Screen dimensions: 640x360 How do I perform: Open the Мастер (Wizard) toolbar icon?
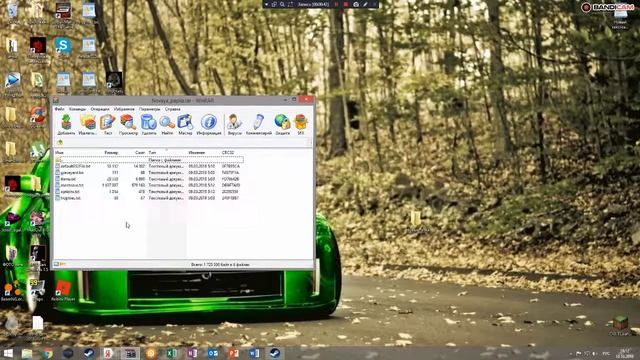(185, 124)
